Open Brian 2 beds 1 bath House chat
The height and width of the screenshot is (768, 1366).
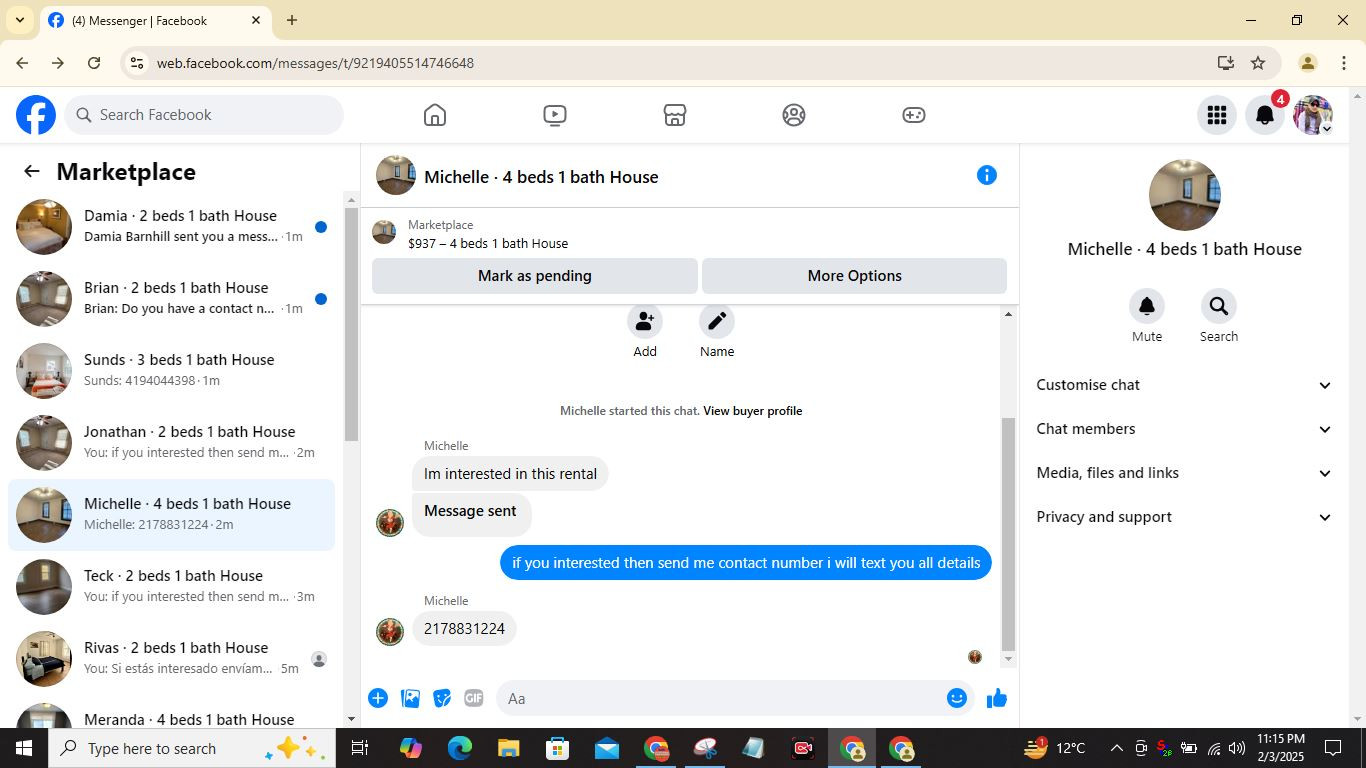pyautogui.click(x=172, y=299)
